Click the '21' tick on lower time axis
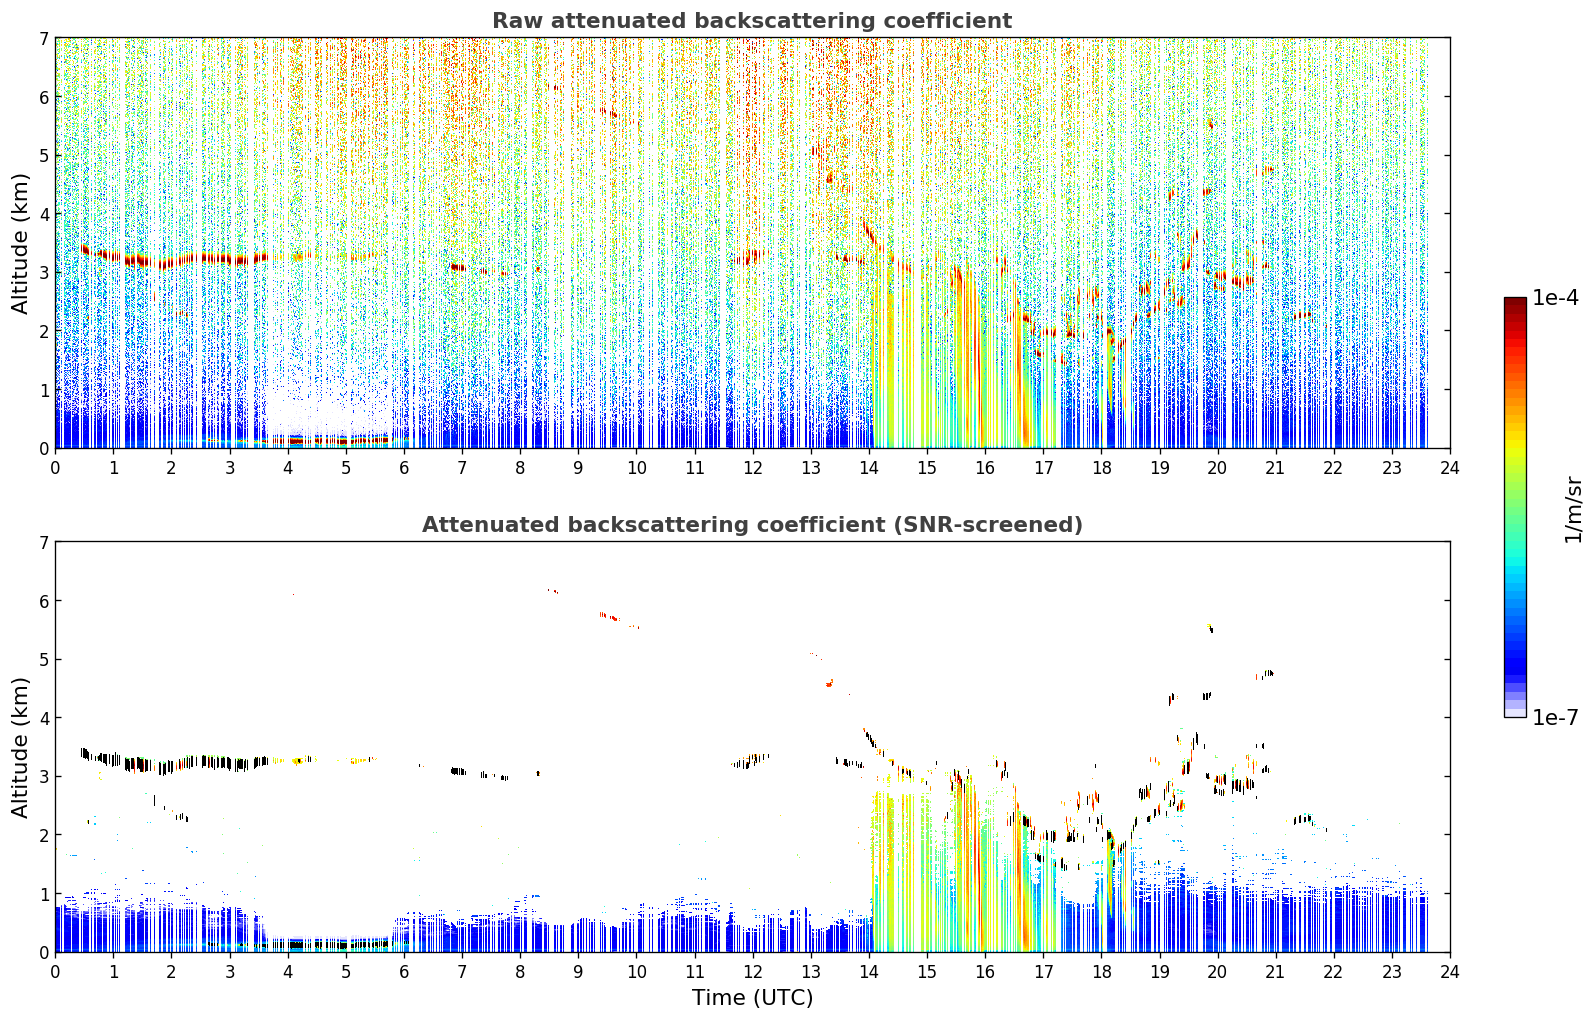This screenshot has width=1595, height=1020. tap(1276, 972)
